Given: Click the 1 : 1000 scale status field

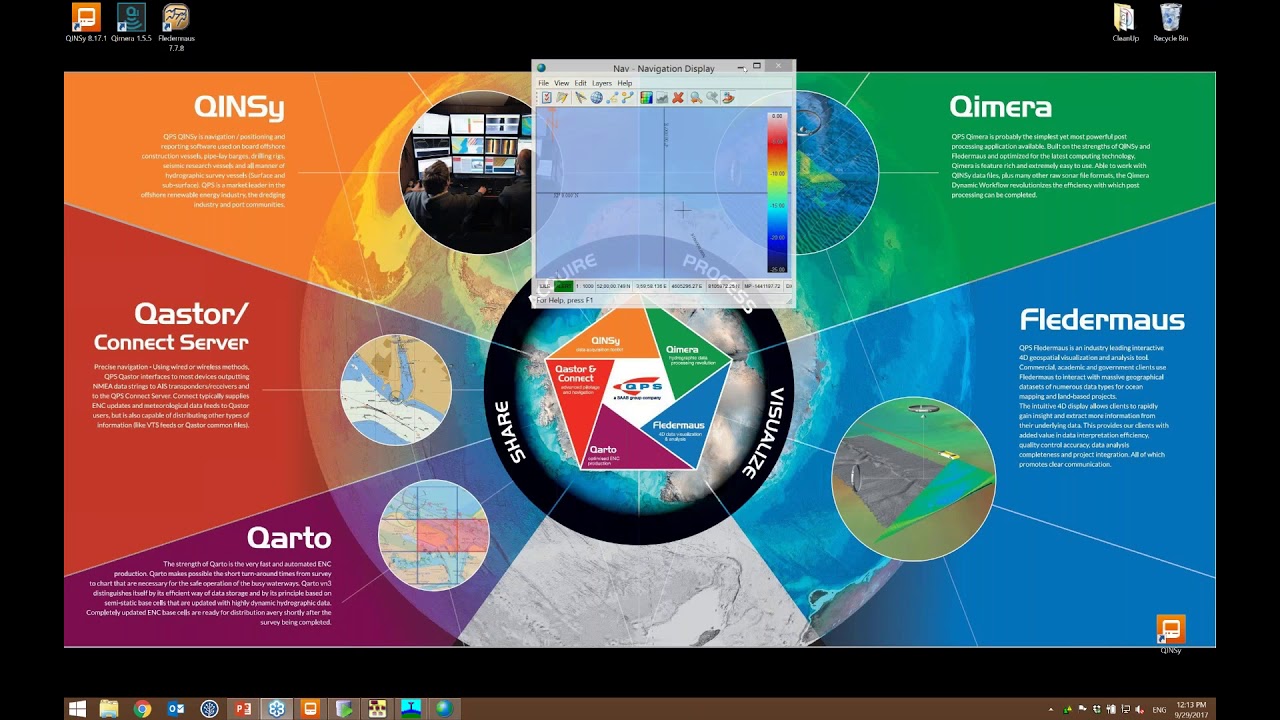Looking at the screenshot, I should click(584, 286).
